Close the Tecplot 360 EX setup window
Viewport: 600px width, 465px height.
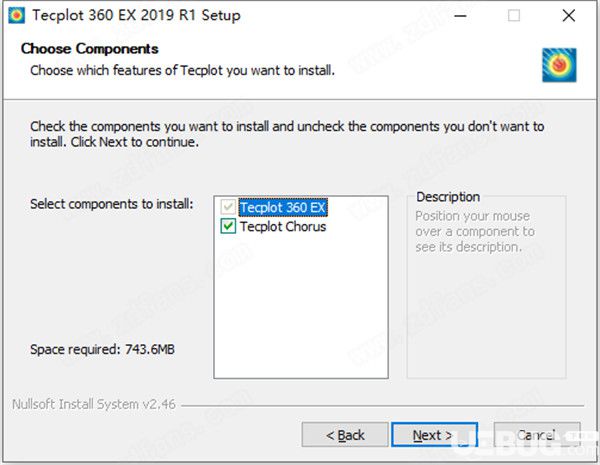click(x=569, y=16)
